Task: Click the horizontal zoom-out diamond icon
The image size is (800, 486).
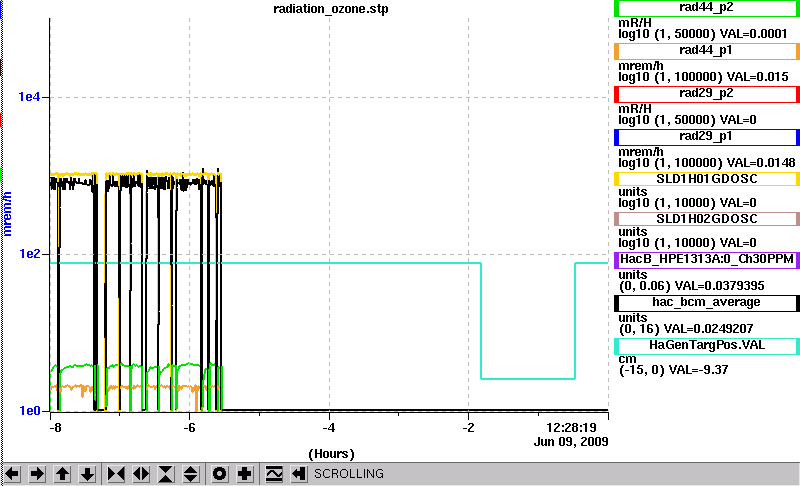Action: [141, 474]
